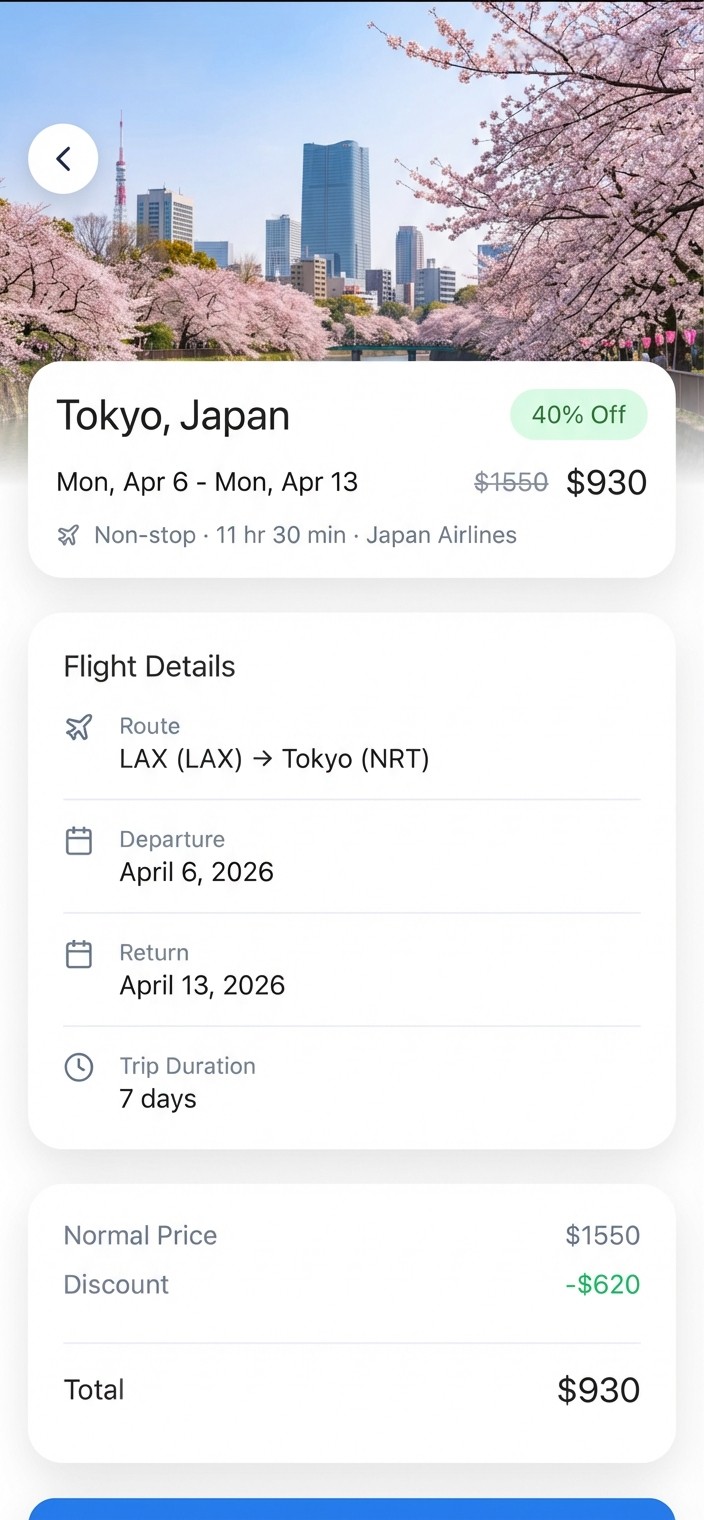Select the LAX to Tokyo (NRT) route
The image size is (704, 1520).
pos(274,759)
